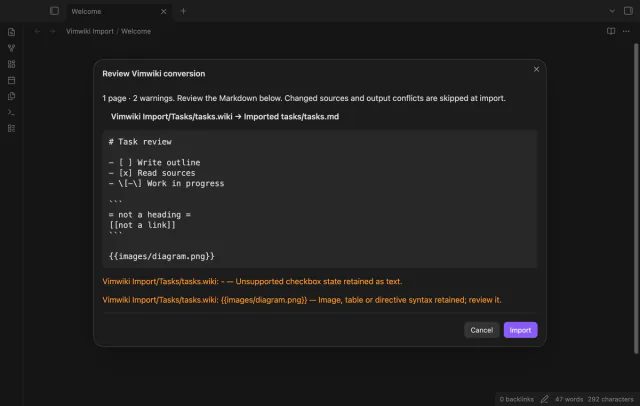Viewport: 640px width, 406px height.
Task: Open the Vimwiki Import breadcrumb folder
Action: coord(90,31)
